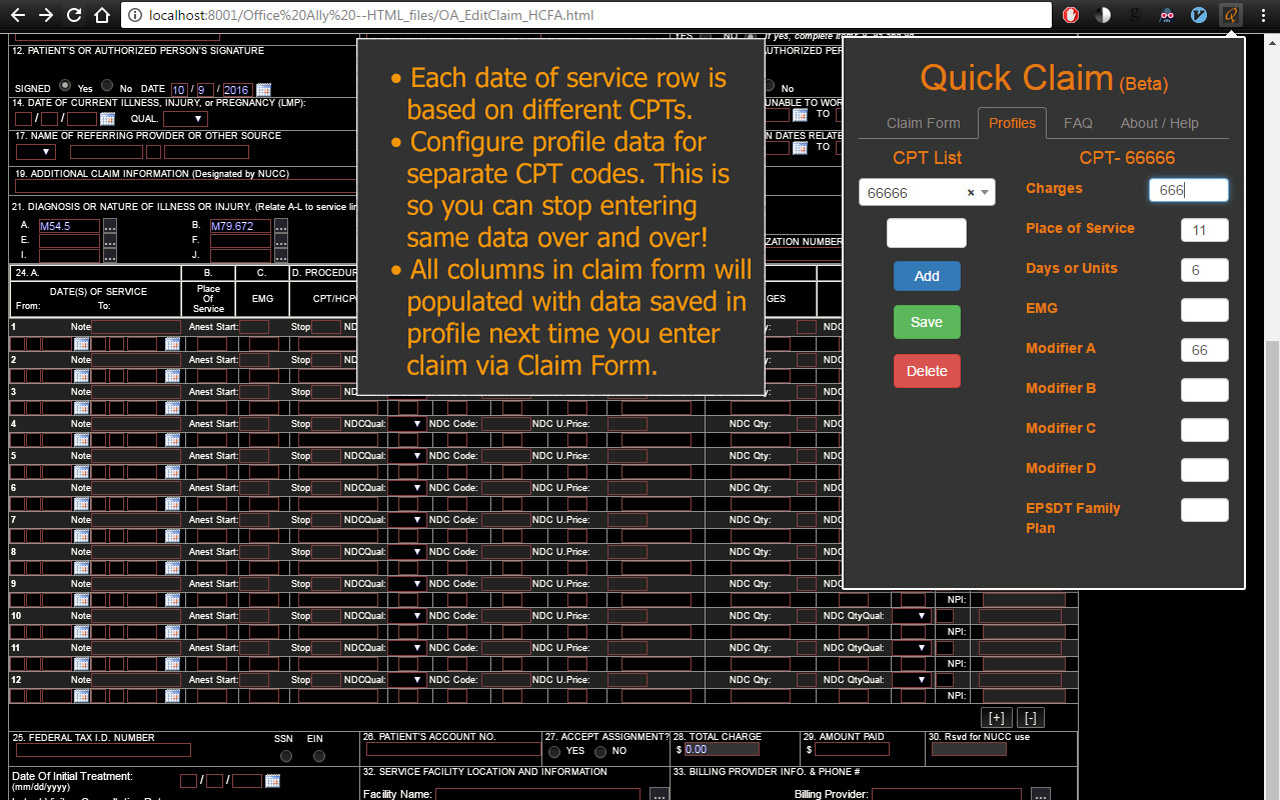Click the Quick Claim extension icon
The height and width of the screenshot is (800, 1280).
(1232, 15)
